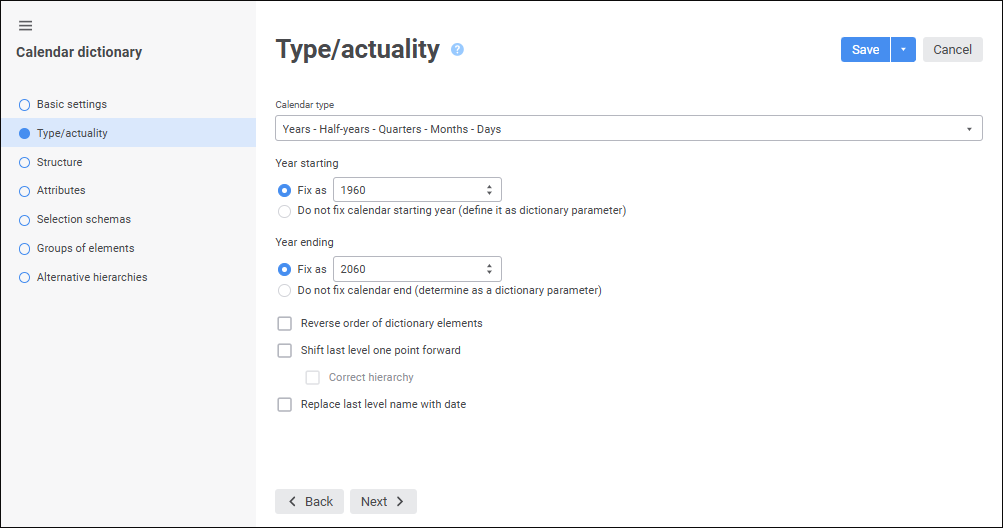
Task: Click the Selection schemas step circle
Action: pyautogui.click(x=24, y=219)
